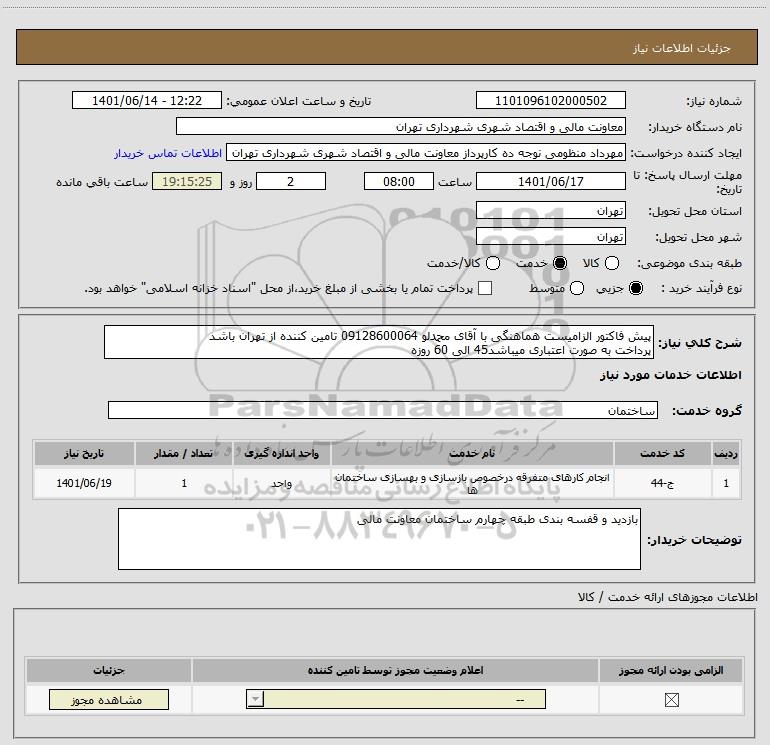Click the اعلام وضعیت مجوز header
770x745 pixels.
(x=395, y=670)
